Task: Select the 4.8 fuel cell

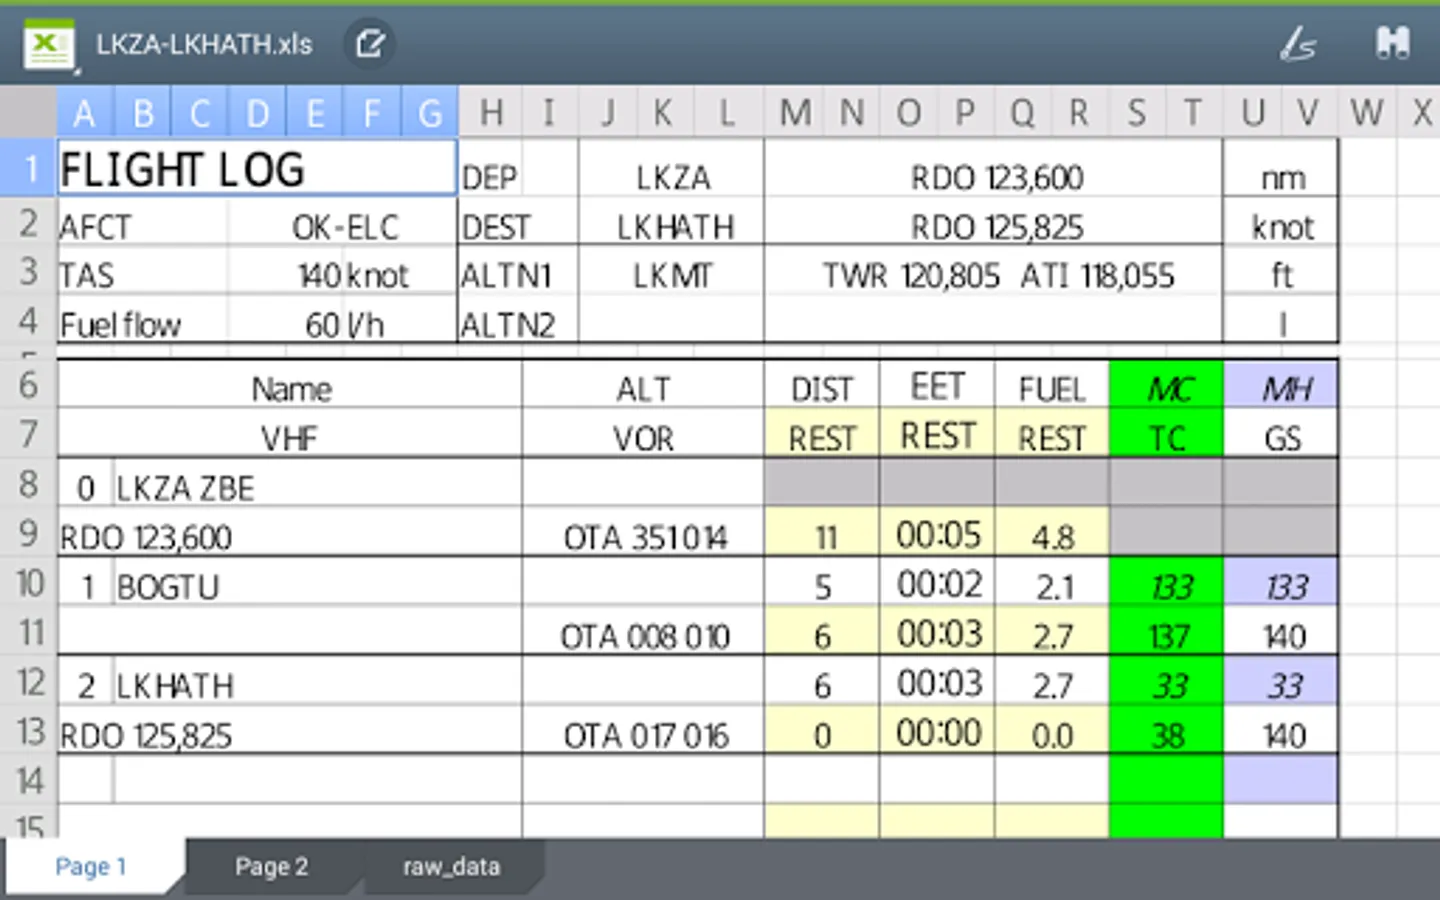Action: click(1052, 534)
